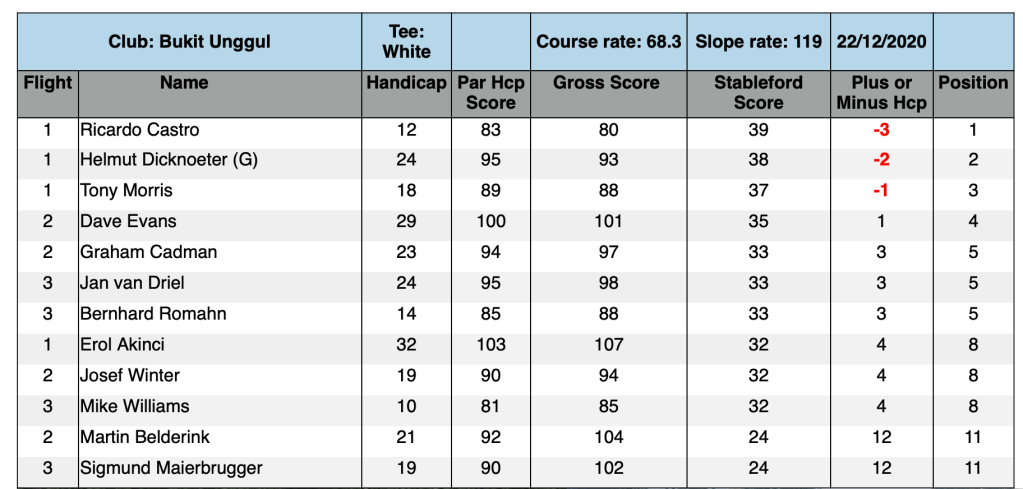This screenshot has height=489, width=1023.
Task: Select the Gross Score column header
Action: pos(607,83)
